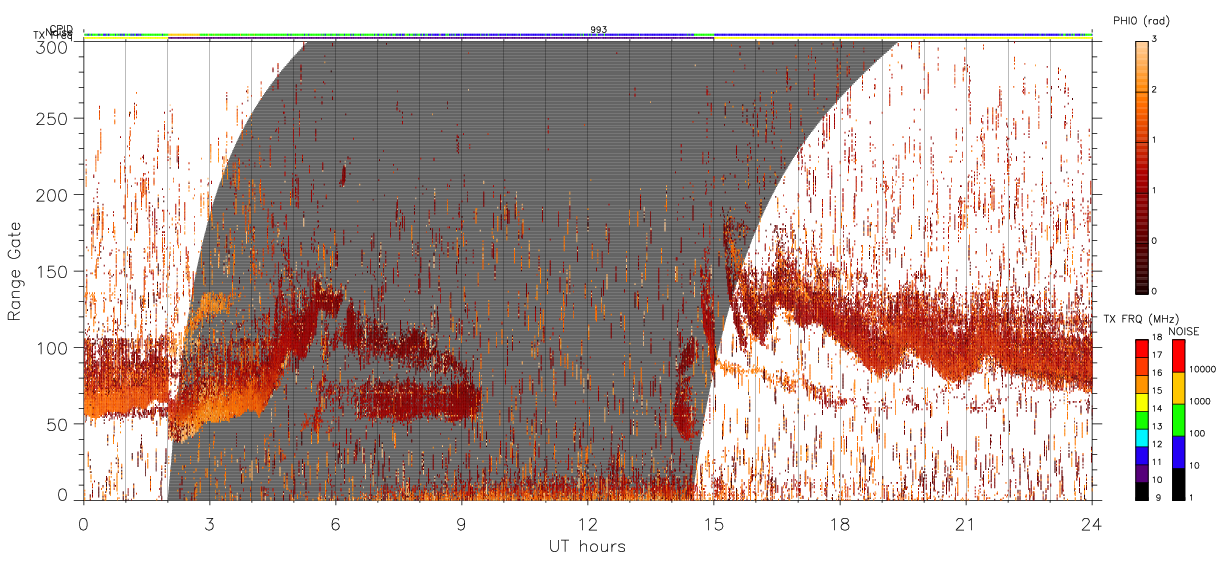The width and height of the screenshot is (1228, 567).
Task: Click the '993' CPID value above the plot
Action: tap(598, 30)
